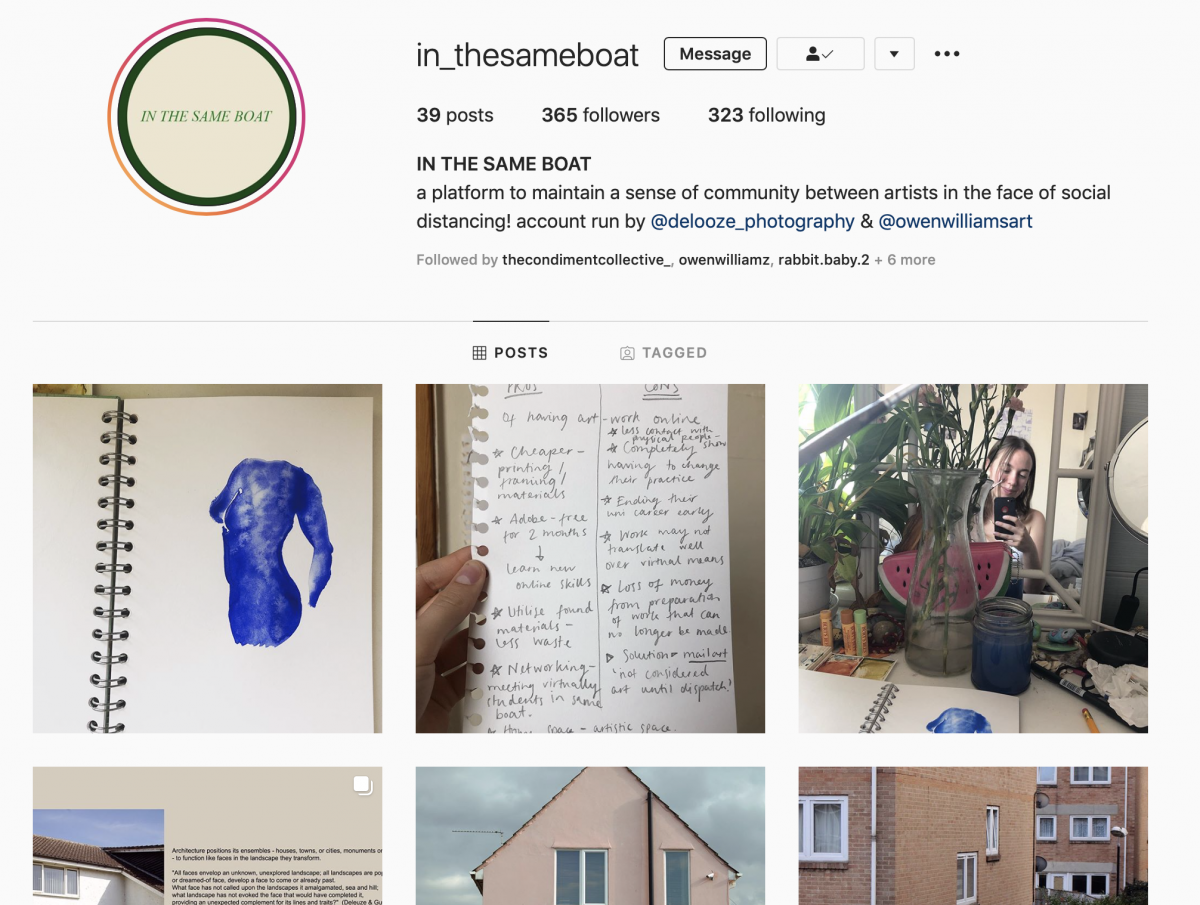Visit the @delooze_photography profile link

pos(752,222)
